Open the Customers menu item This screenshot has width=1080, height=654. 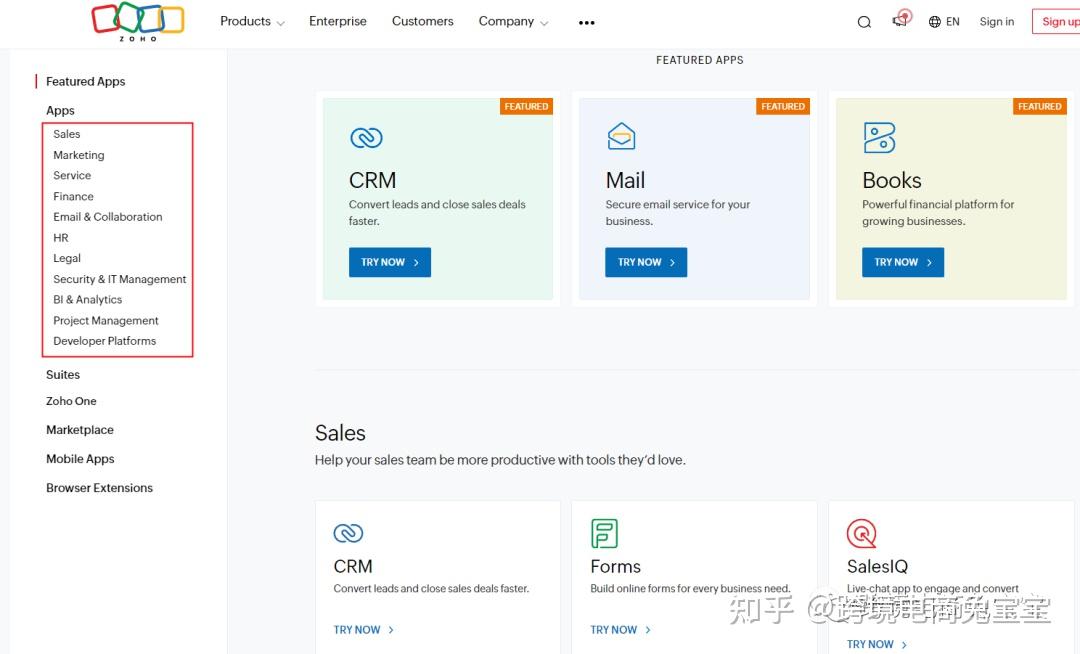coord(422,21)
